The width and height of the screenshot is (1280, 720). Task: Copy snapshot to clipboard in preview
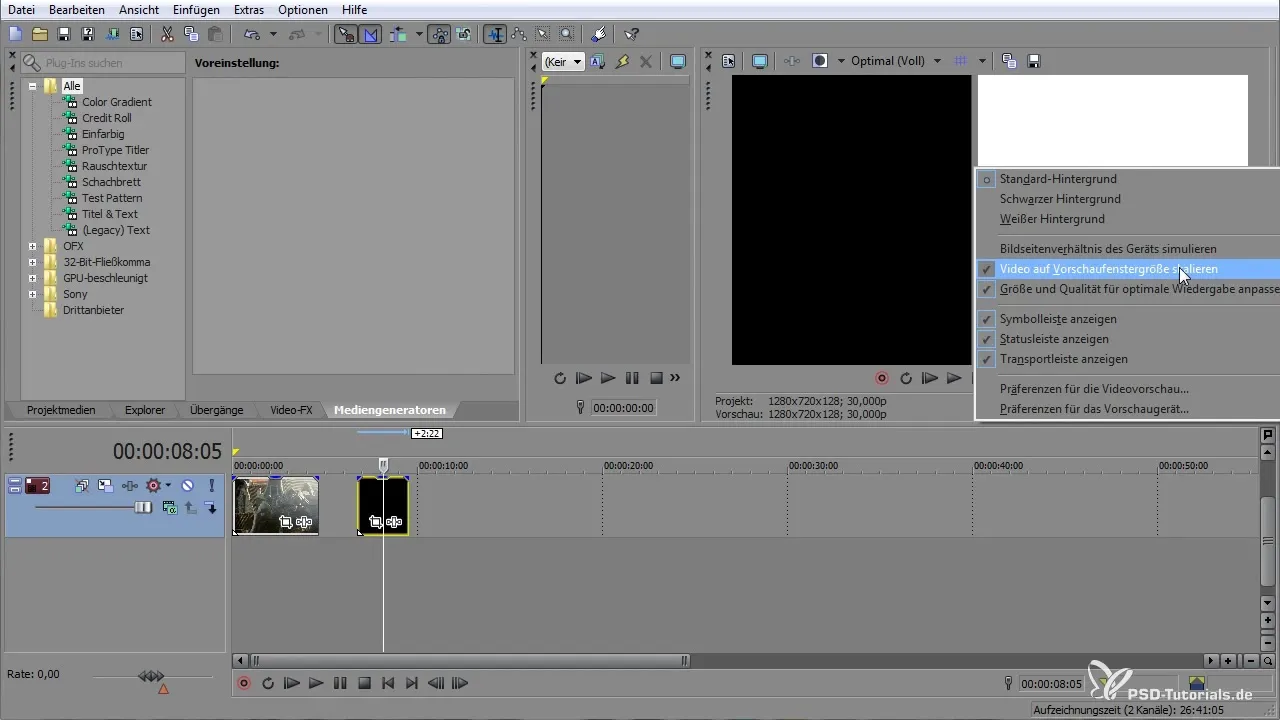coord(1009,61)
